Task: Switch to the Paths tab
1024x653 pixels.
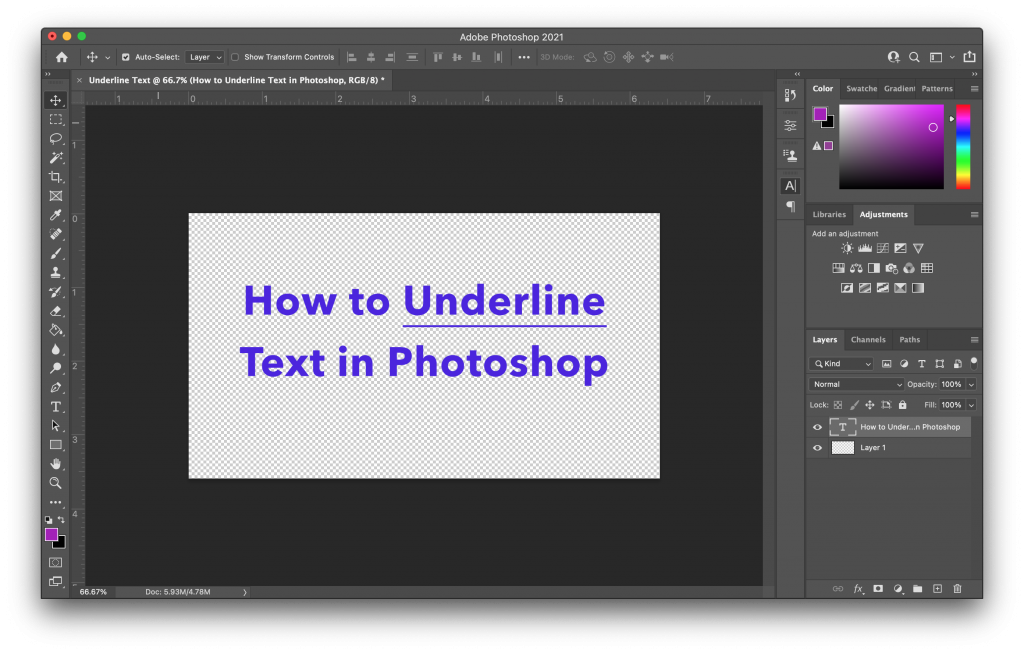Action: coord(909,340)
